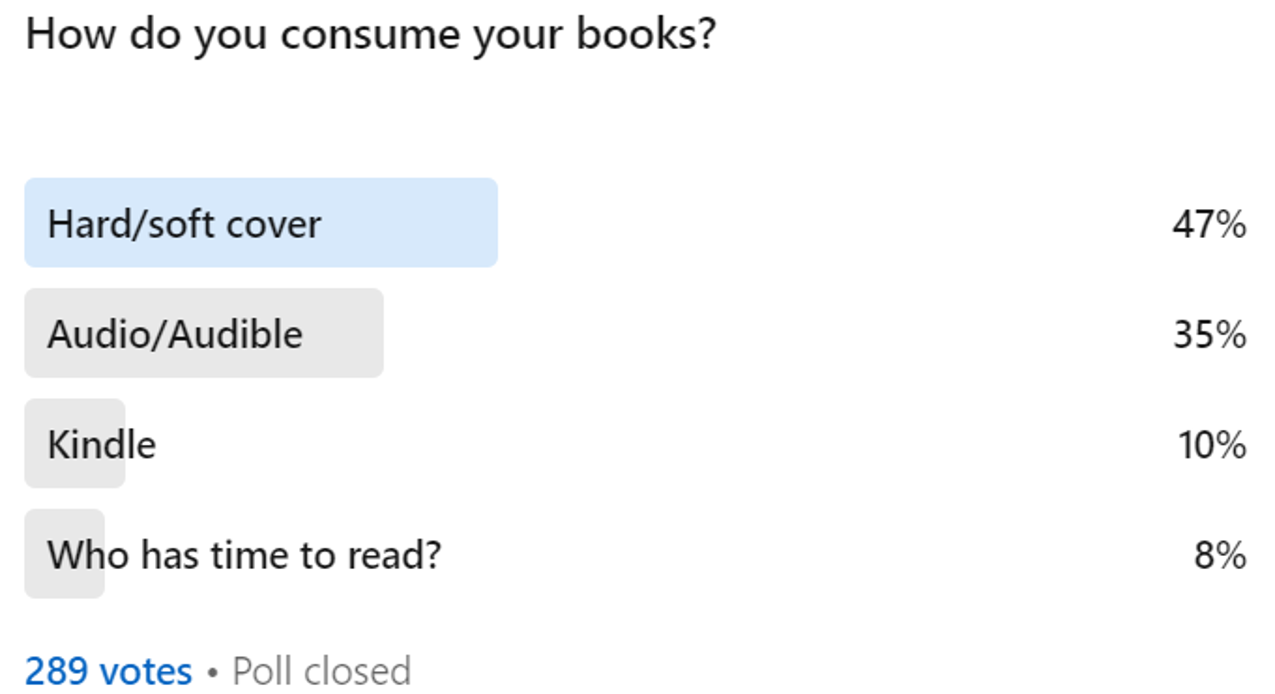Click the Poll closed status text
Image resolution: width=1275 pixels, height=694 pixels.
[321, 671]
